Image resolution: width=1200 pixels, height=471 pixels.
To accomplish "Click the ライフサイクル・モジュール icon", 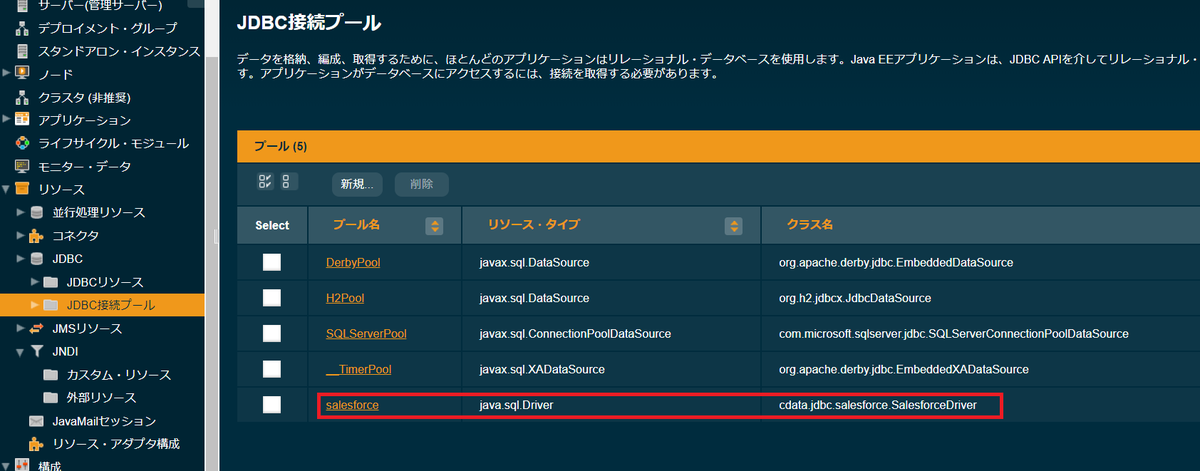I will click(22, 143).
